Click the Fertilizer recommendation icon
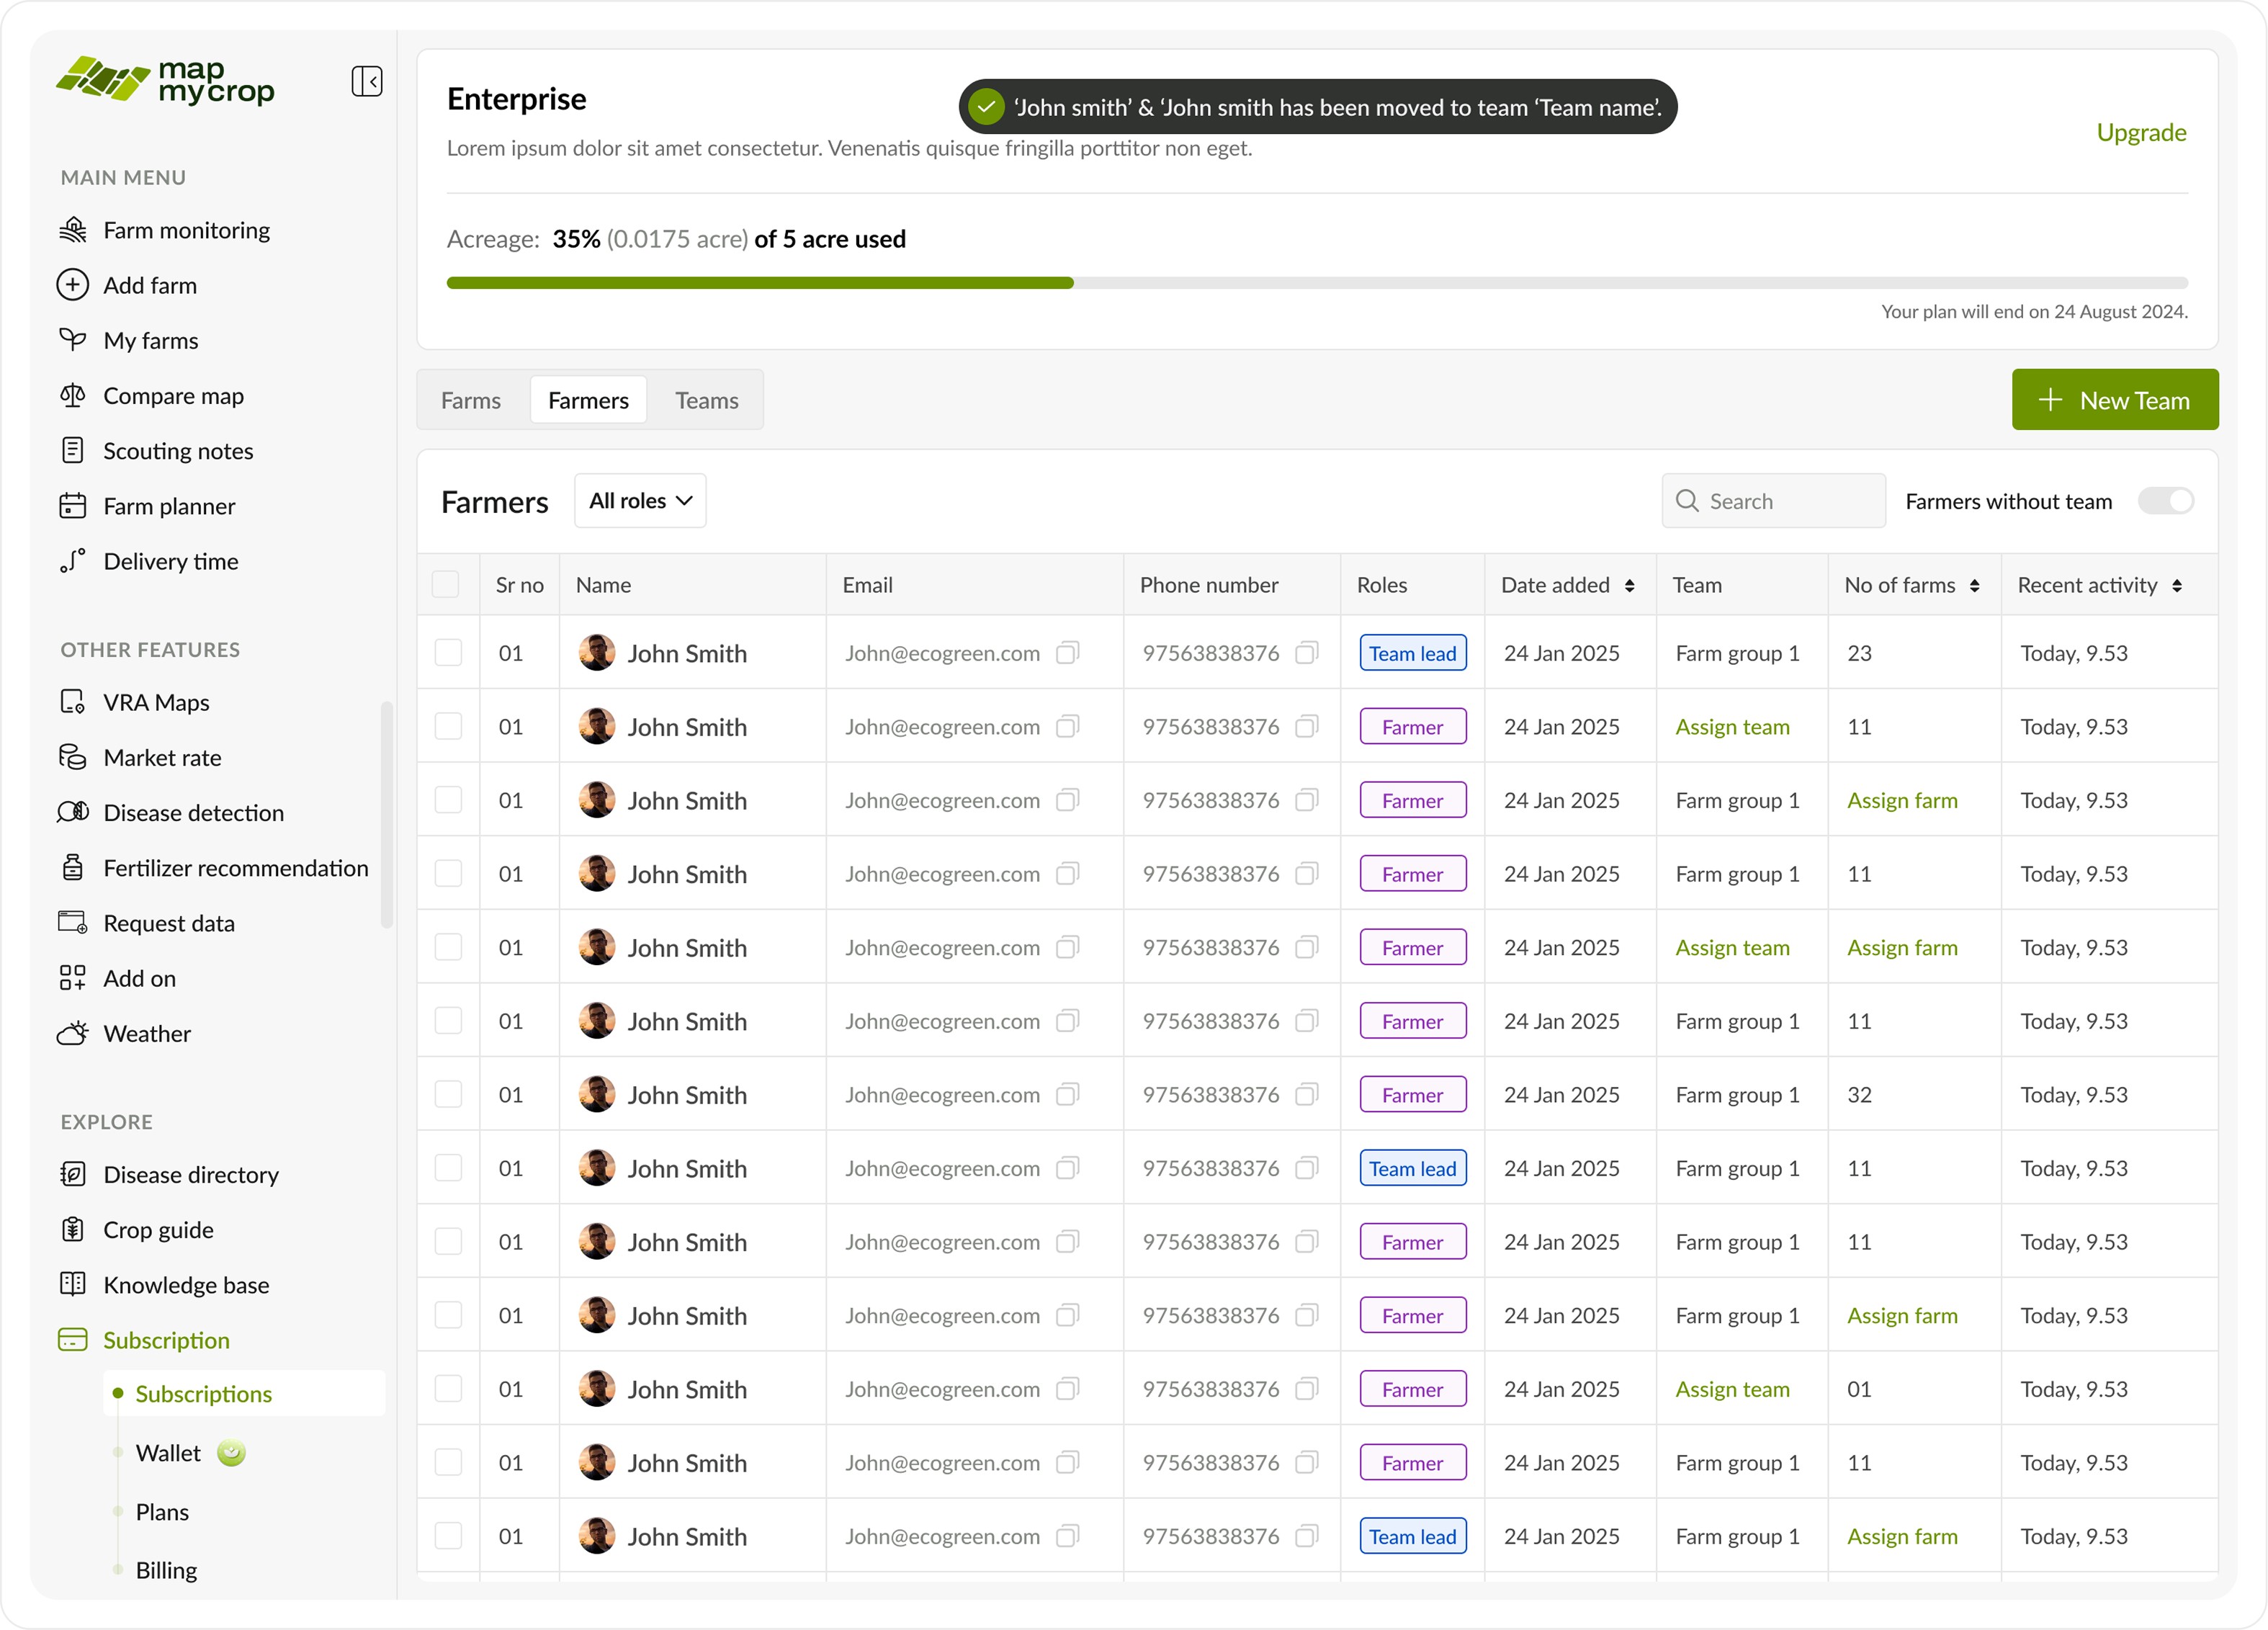Viewport: 2268px width, 1630px height. pos(73,867)
